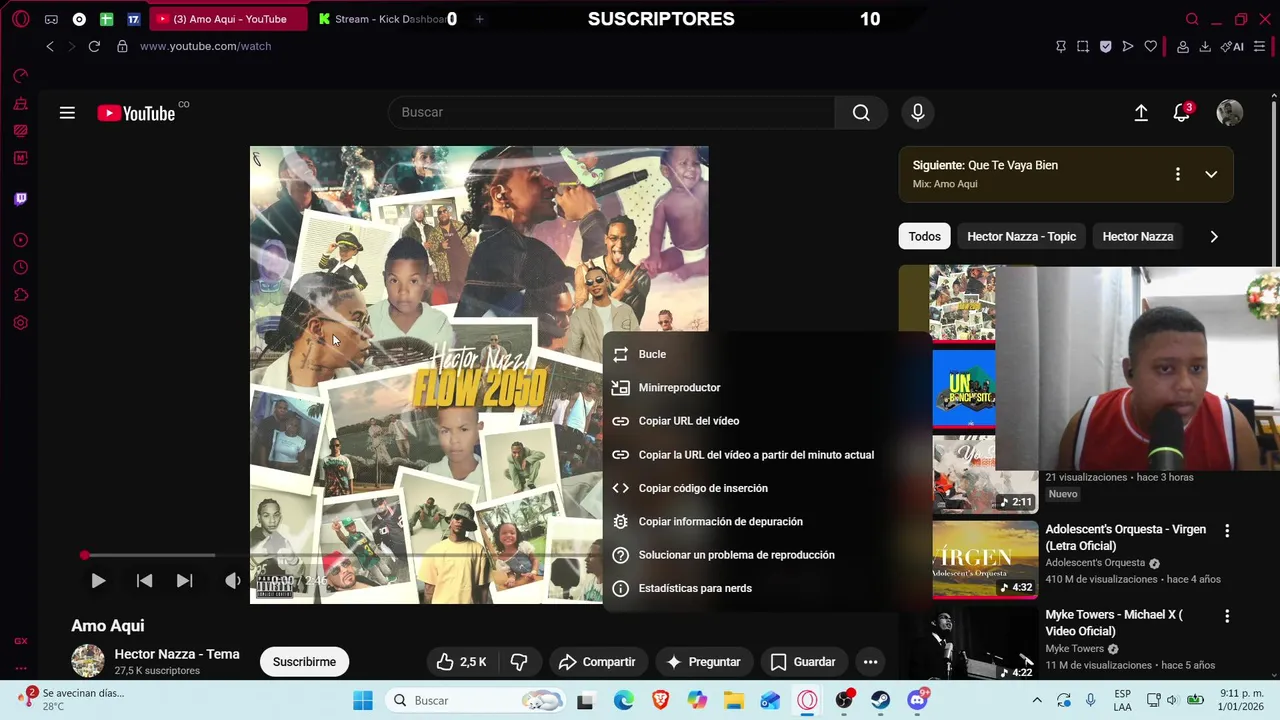This screenshot has width=1280, height=720.
Task: Open the YouTube account avatar menu
Action: pos(1229,113)
